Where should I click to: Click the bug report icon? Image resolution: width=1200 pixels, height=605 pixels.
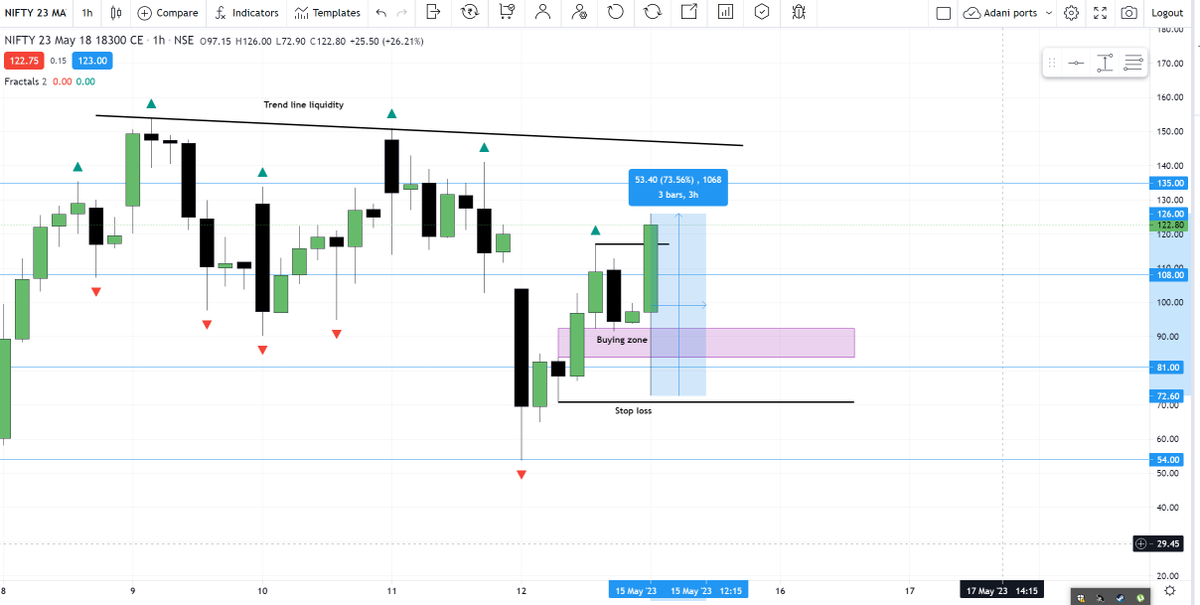click(798, 13)
